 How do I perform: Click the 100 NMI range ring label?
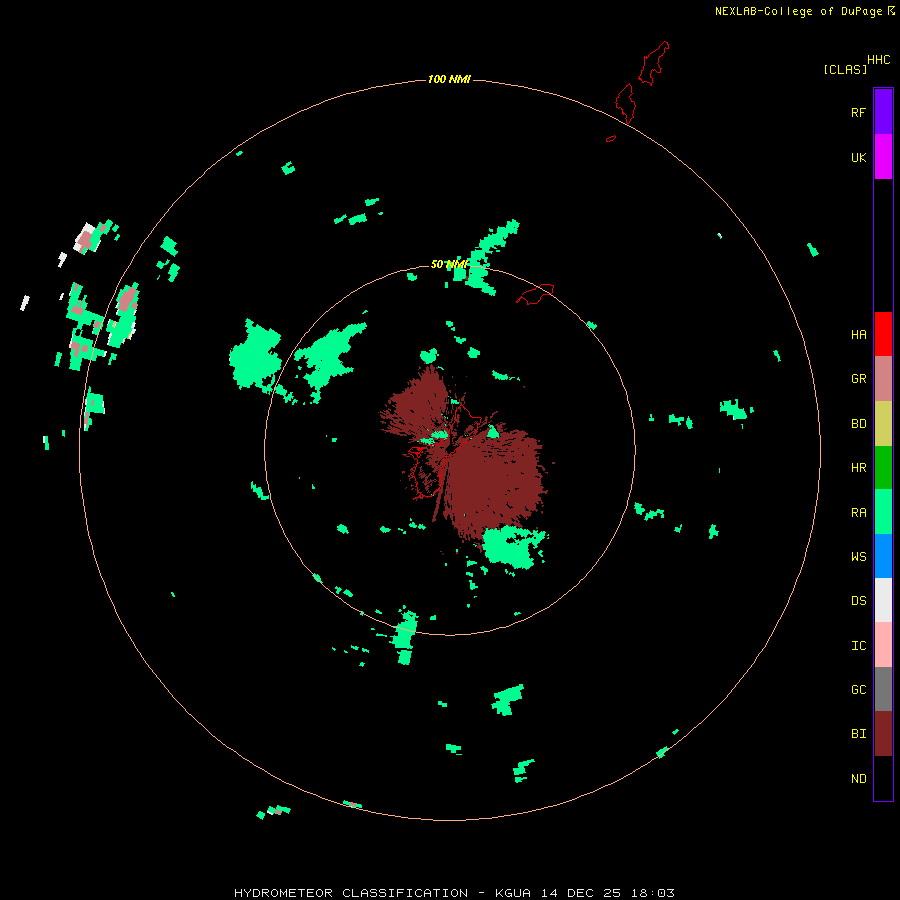pos(449,79)
